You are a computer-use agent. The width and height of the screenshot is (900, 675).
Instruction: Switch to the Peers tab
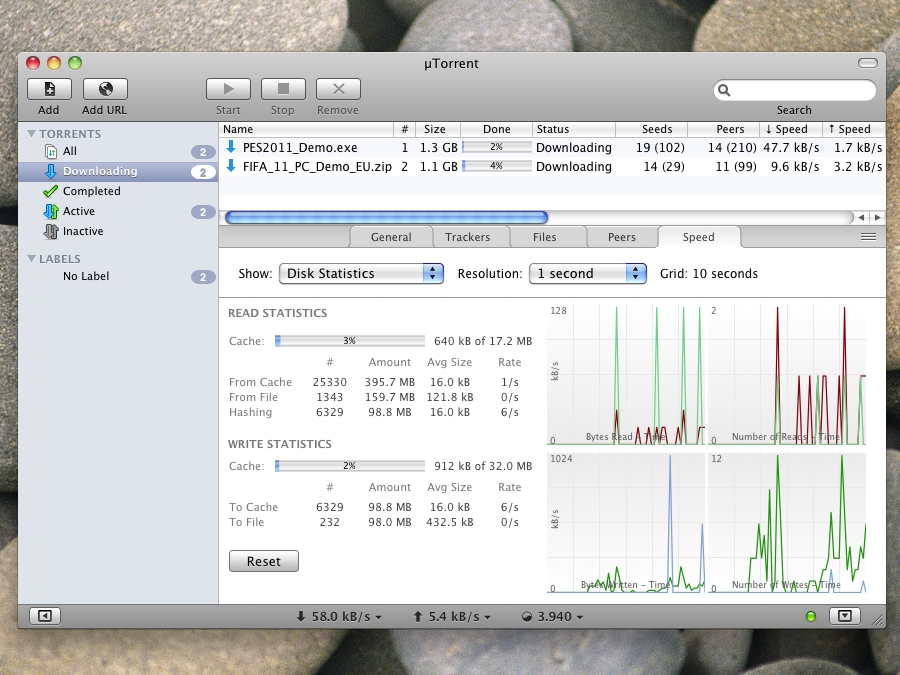622,237
